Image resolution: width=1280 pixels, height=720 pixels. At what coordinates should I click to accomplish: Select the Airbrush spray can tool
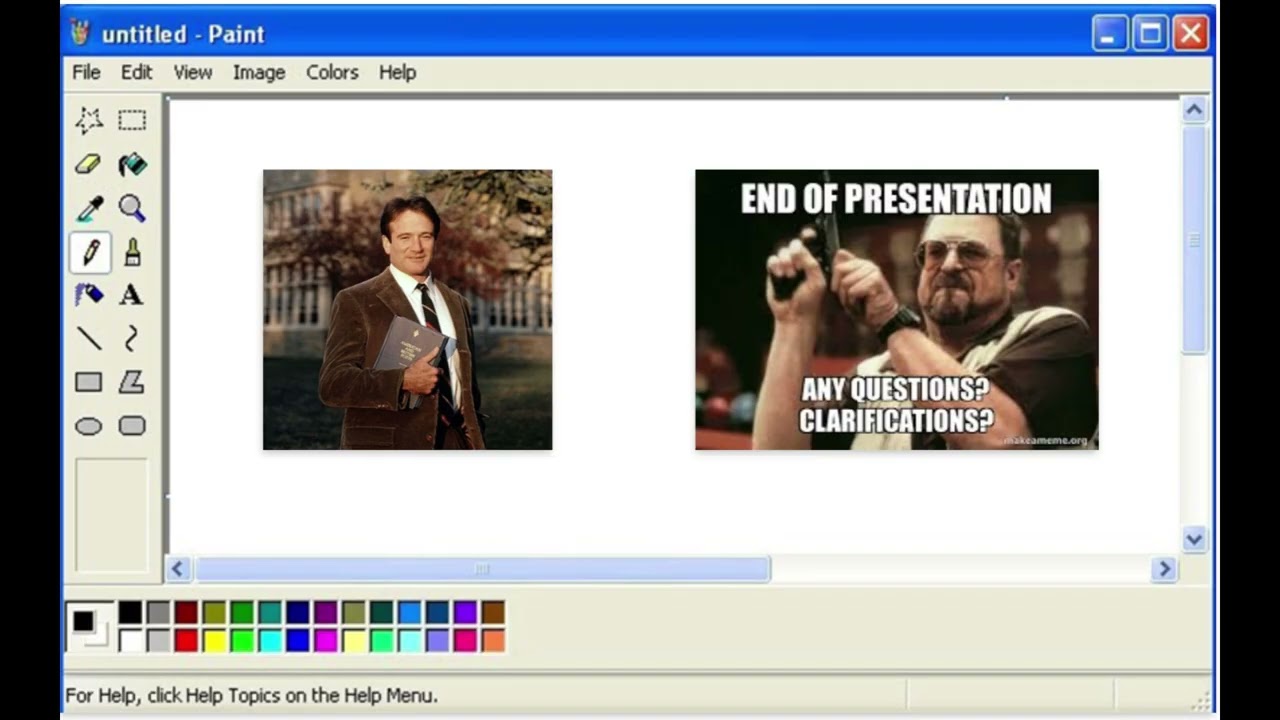(89, 295)
